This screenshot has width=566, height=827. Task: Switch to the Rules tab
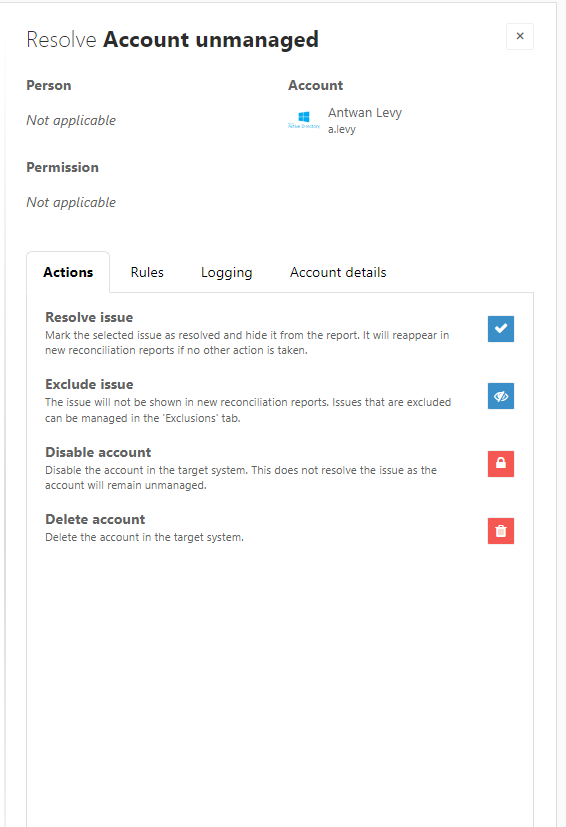(x=147, y=272)
